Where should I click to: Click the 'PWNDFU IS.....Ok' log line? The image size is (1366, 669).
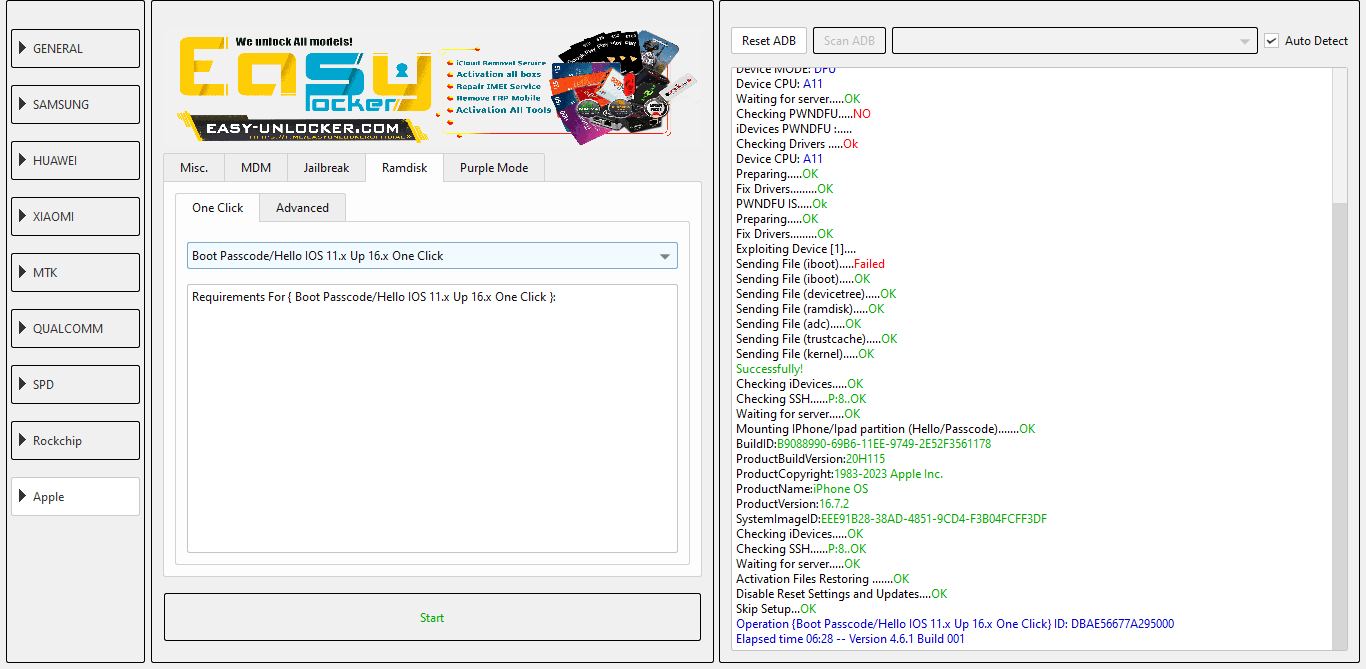coord(781,204)
